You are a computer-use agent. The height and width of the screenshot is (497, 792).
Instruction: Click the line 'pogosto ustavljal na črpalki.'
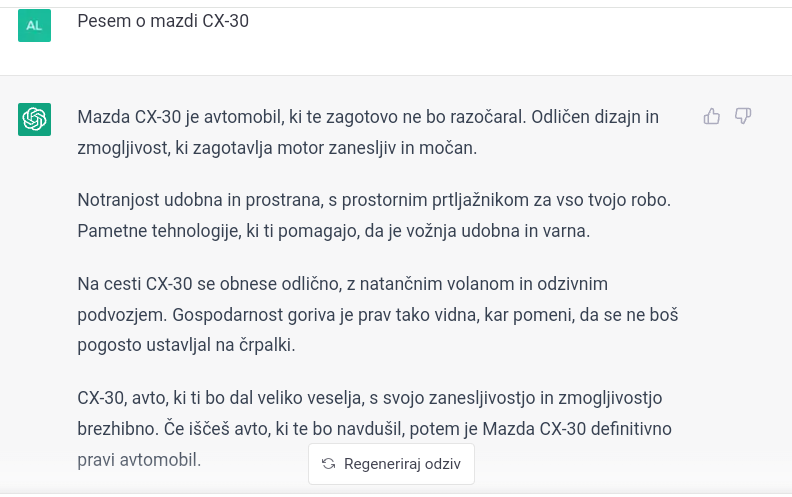(186, 345)
